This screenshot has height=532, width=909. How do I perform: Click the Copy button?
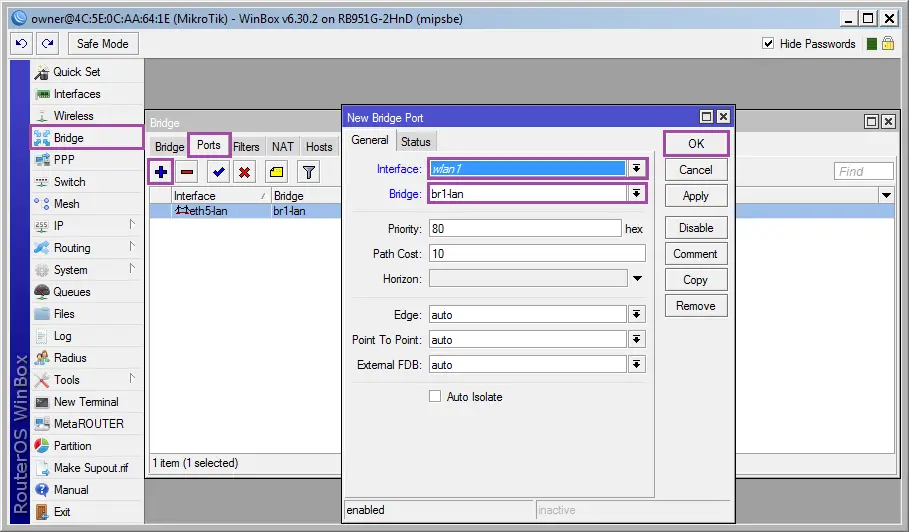click(x=696, y=280)
